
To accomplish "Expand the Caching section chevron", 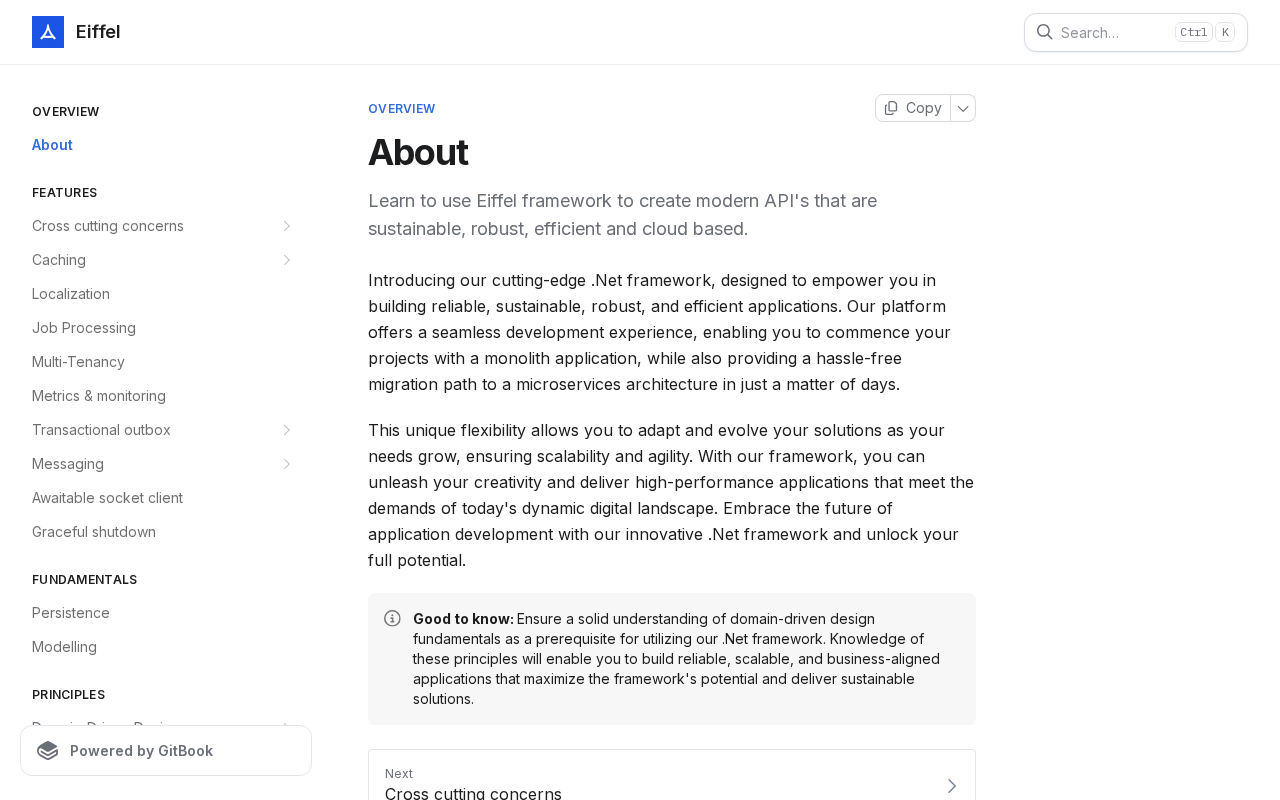I will coord(286,260).
